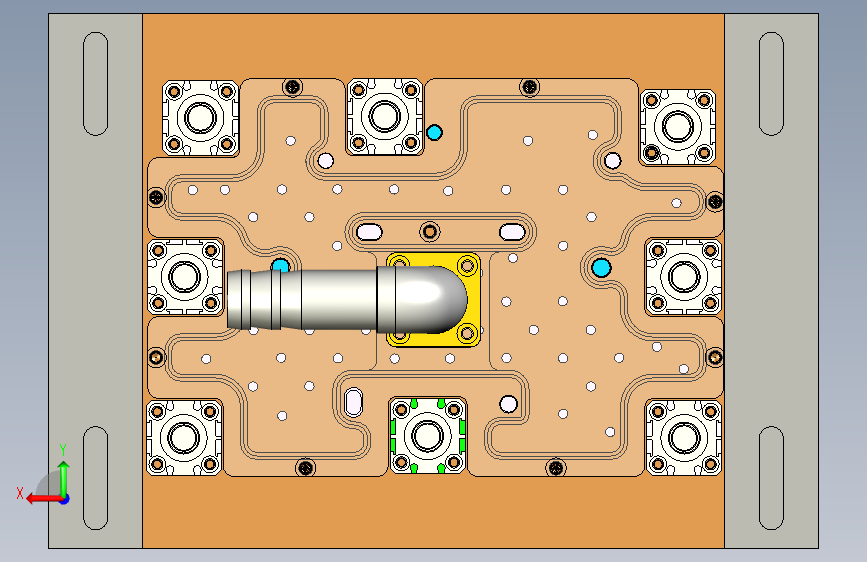Select the center screw between the two oval slots

(x=430, y=231)
